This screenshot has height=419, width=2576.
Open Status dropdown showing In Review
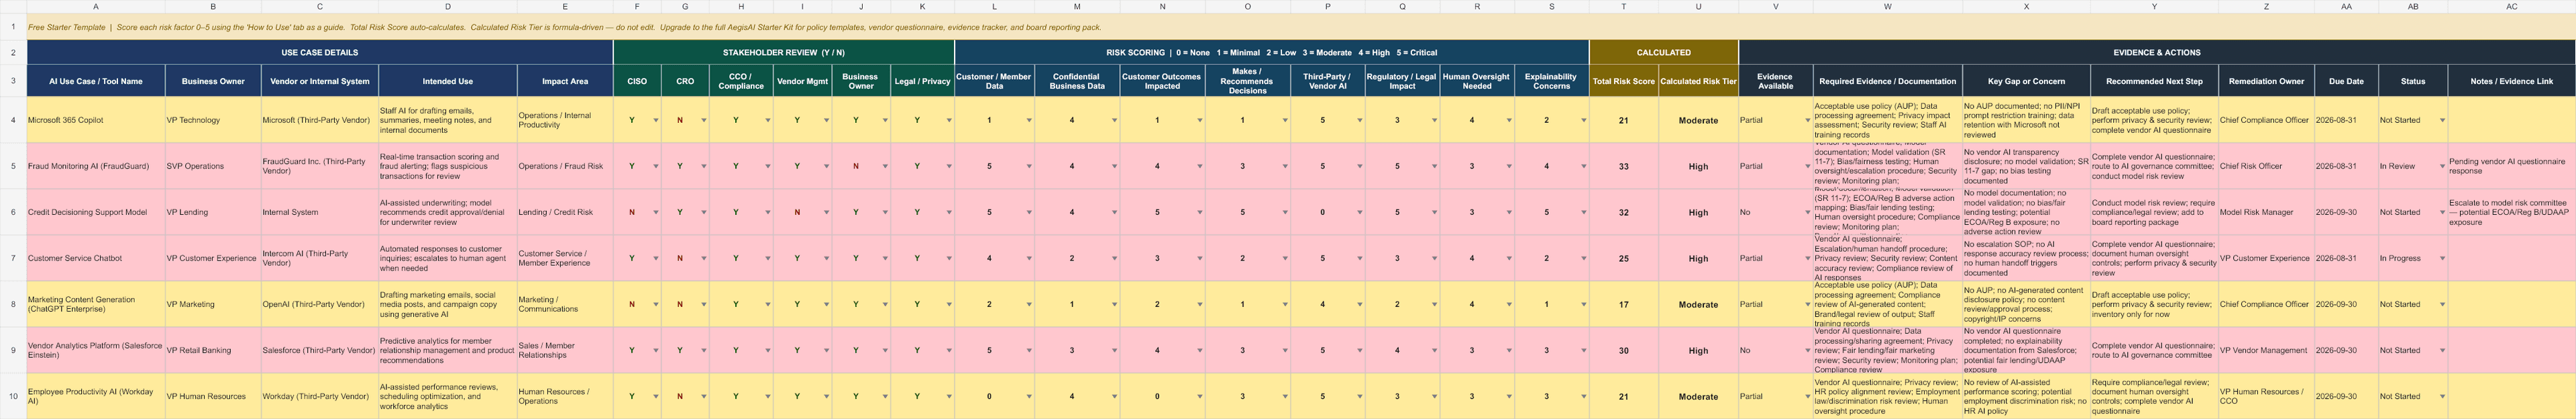pos(2442,166)
